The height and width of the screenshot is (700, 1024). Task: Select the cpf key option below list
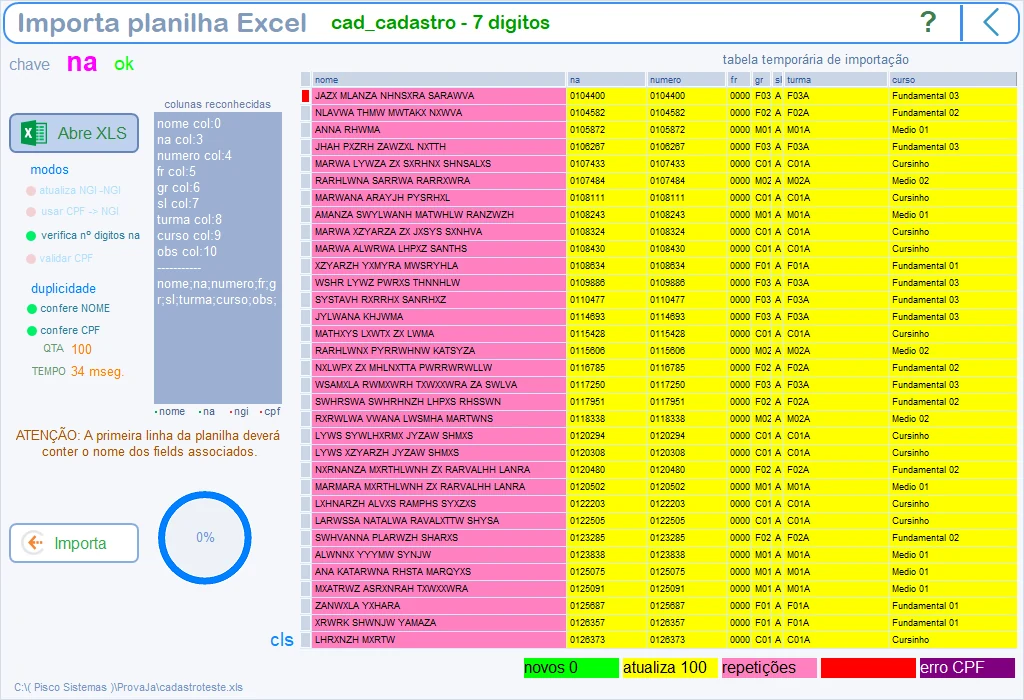coord(270,411)
